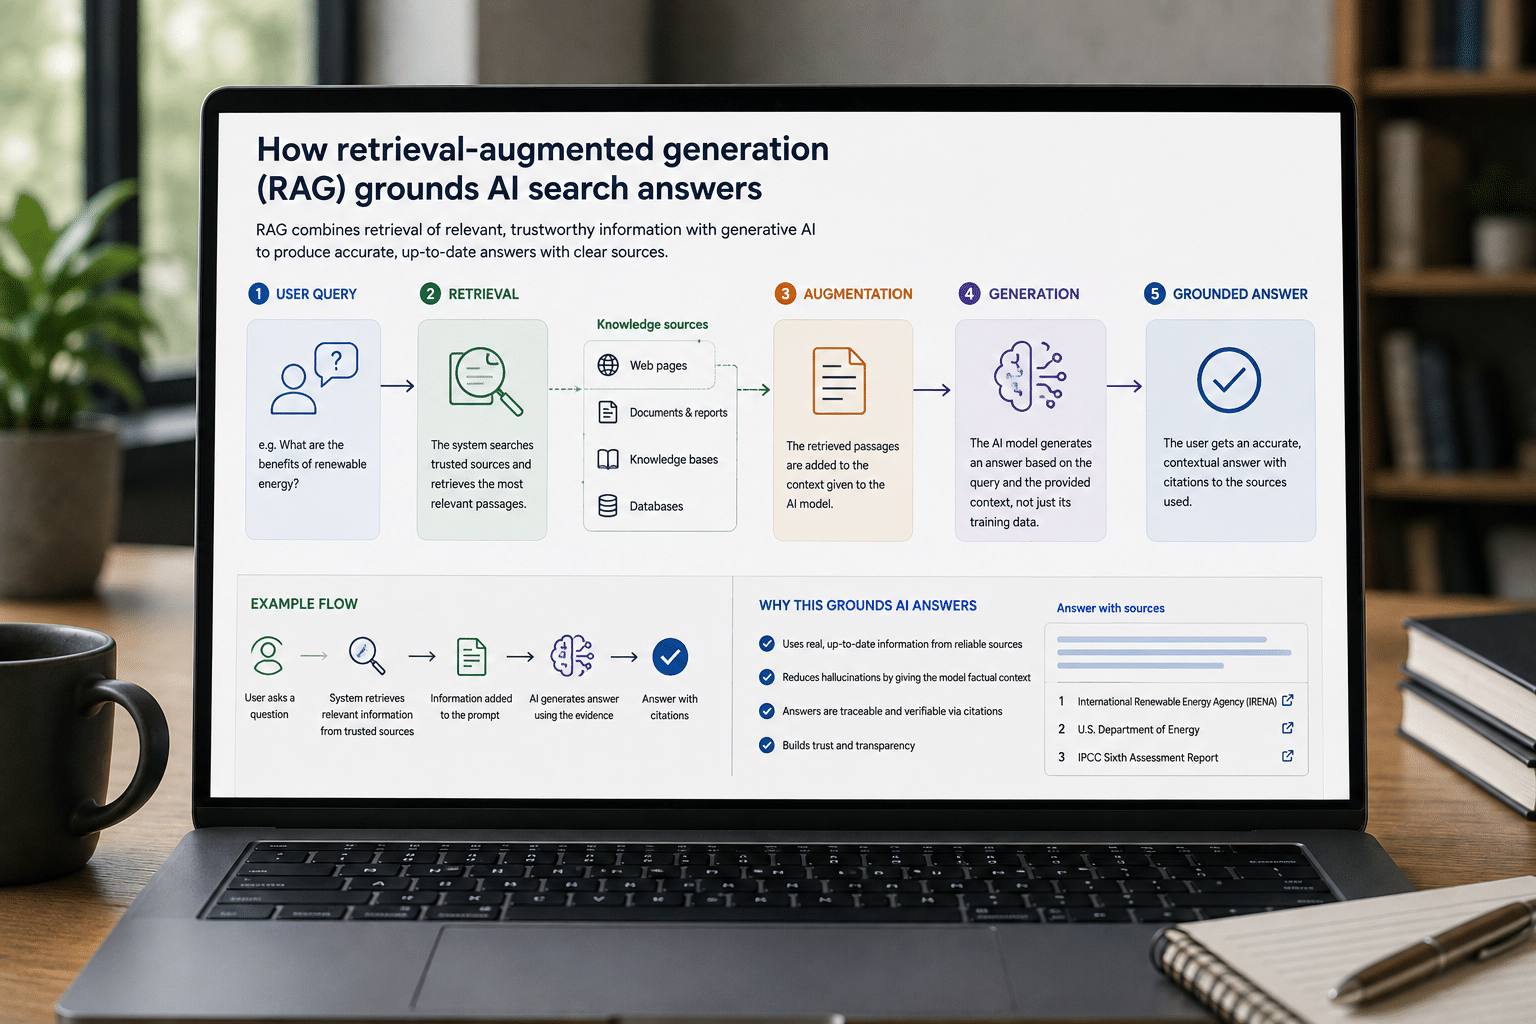Click 'System retrieves relevant information' caption
Image resolution: width=1536 pixels, height=1024 pixels.
(x=367, y=715)
